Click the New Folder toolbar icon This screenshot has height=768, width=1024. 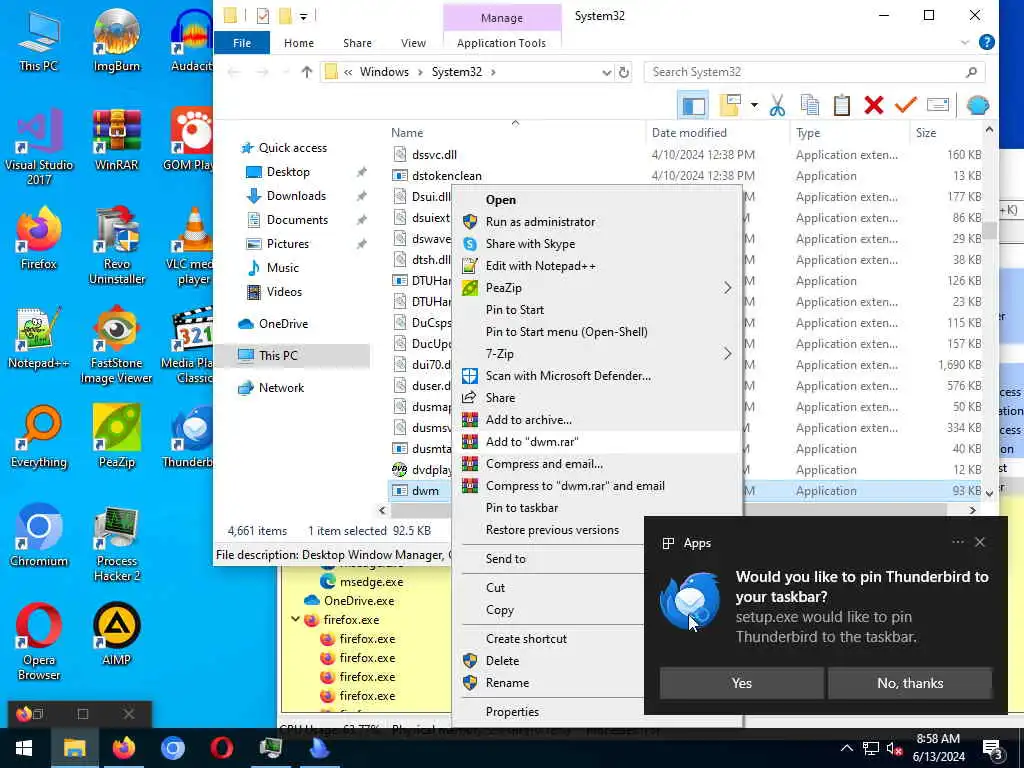click(x=730, y=105)
